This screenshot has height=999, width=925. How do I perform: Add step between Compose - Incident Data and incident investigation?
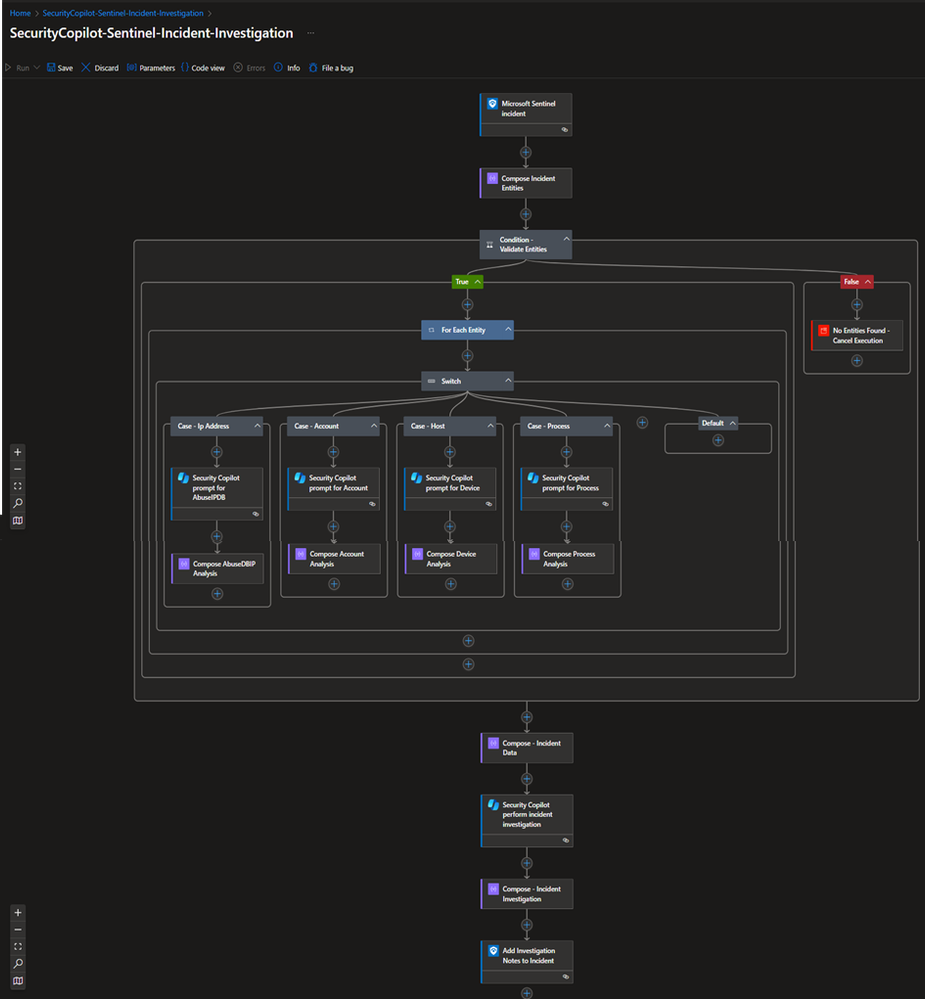[x=527, y=779]
